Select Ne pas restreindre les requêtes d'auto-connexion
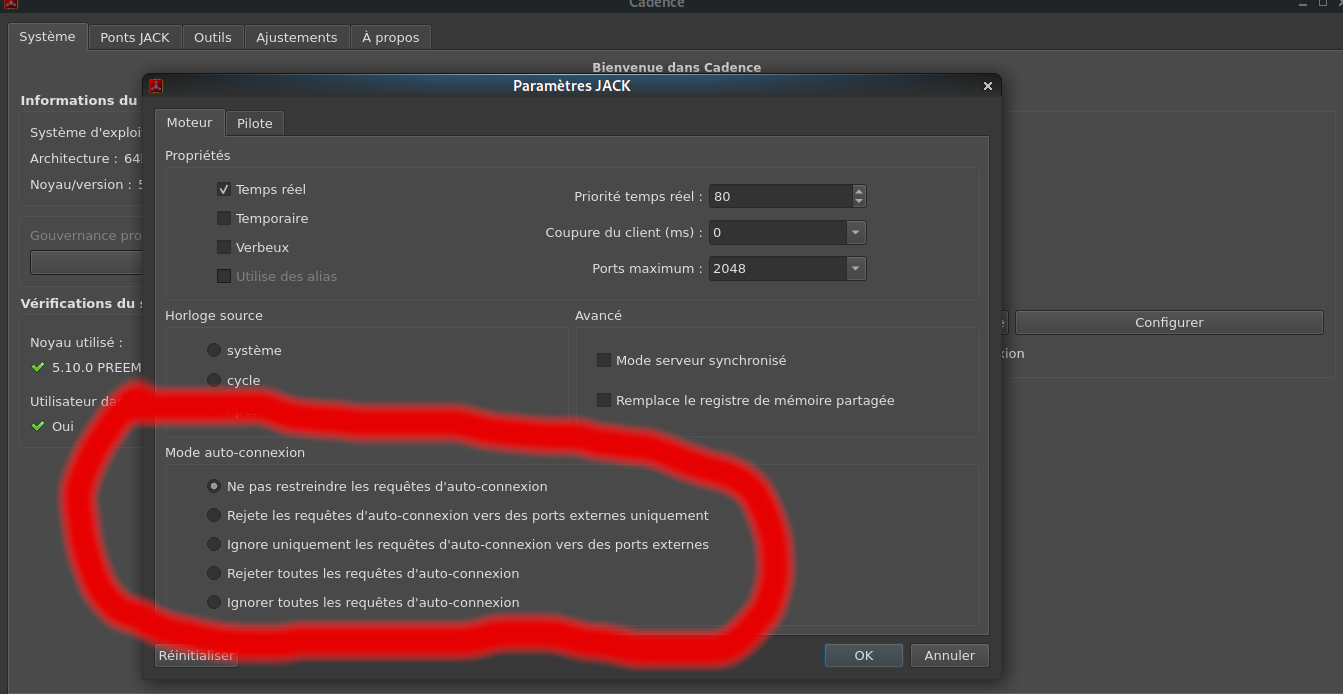Image resolution: width=1343 pixels, height=694 pixels. (214, 486)
